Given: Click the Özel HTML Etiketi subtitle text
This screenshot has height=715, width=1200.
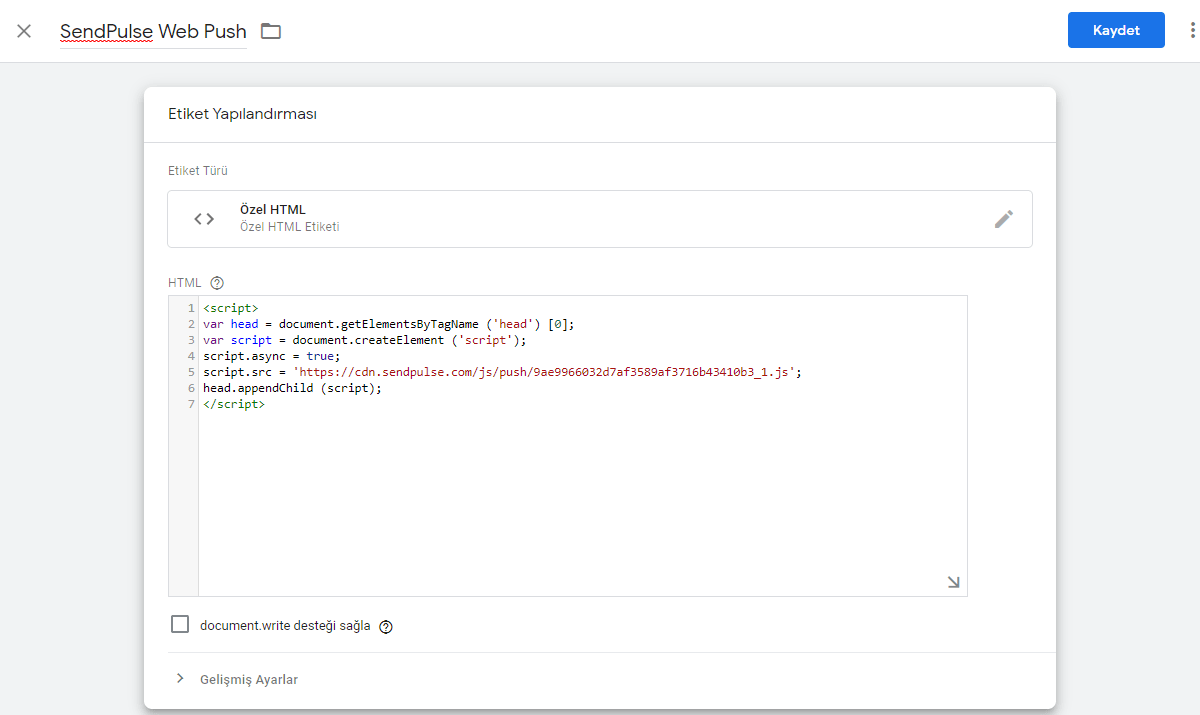Looking at the screenshot, I should [290, 227].
